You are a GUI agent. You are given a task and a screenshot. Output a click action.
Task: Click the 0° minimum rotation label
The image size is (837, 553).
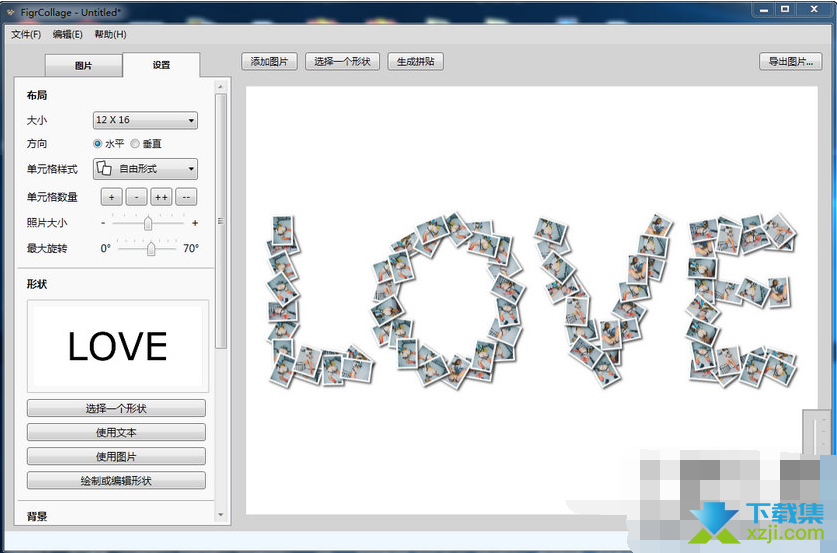(x=106, y=248)
